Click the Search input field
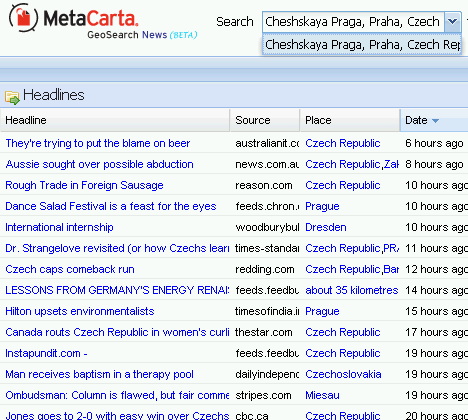This screenshot has width=468, height=420. point(353,22)
